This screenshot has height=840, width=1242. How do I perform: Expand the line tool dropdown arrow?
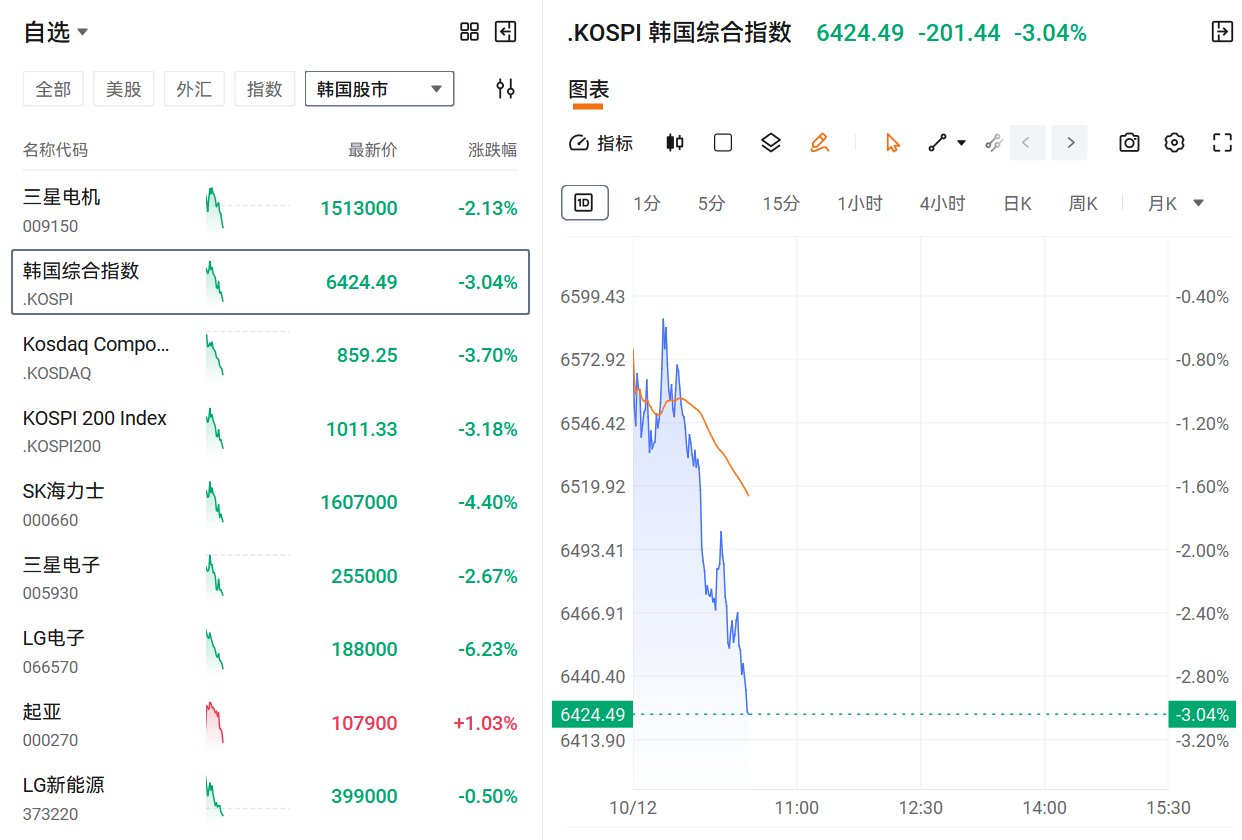962,143
